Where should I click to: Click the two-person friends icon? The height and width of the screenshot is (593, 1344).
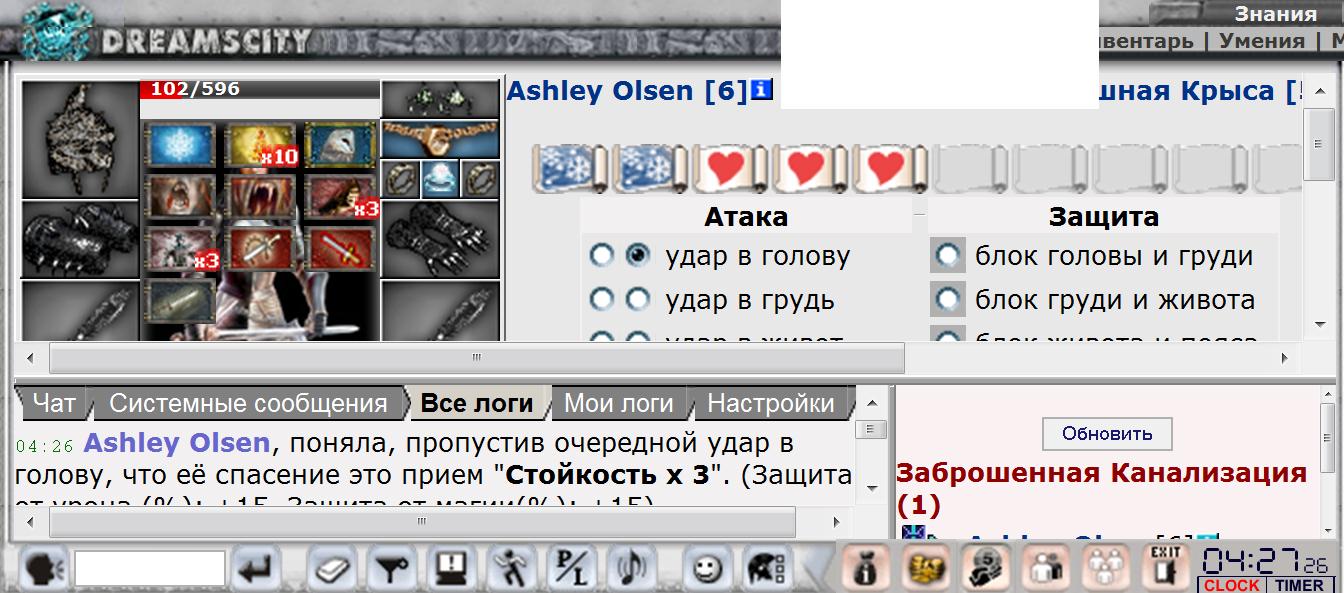point(1044,569)
